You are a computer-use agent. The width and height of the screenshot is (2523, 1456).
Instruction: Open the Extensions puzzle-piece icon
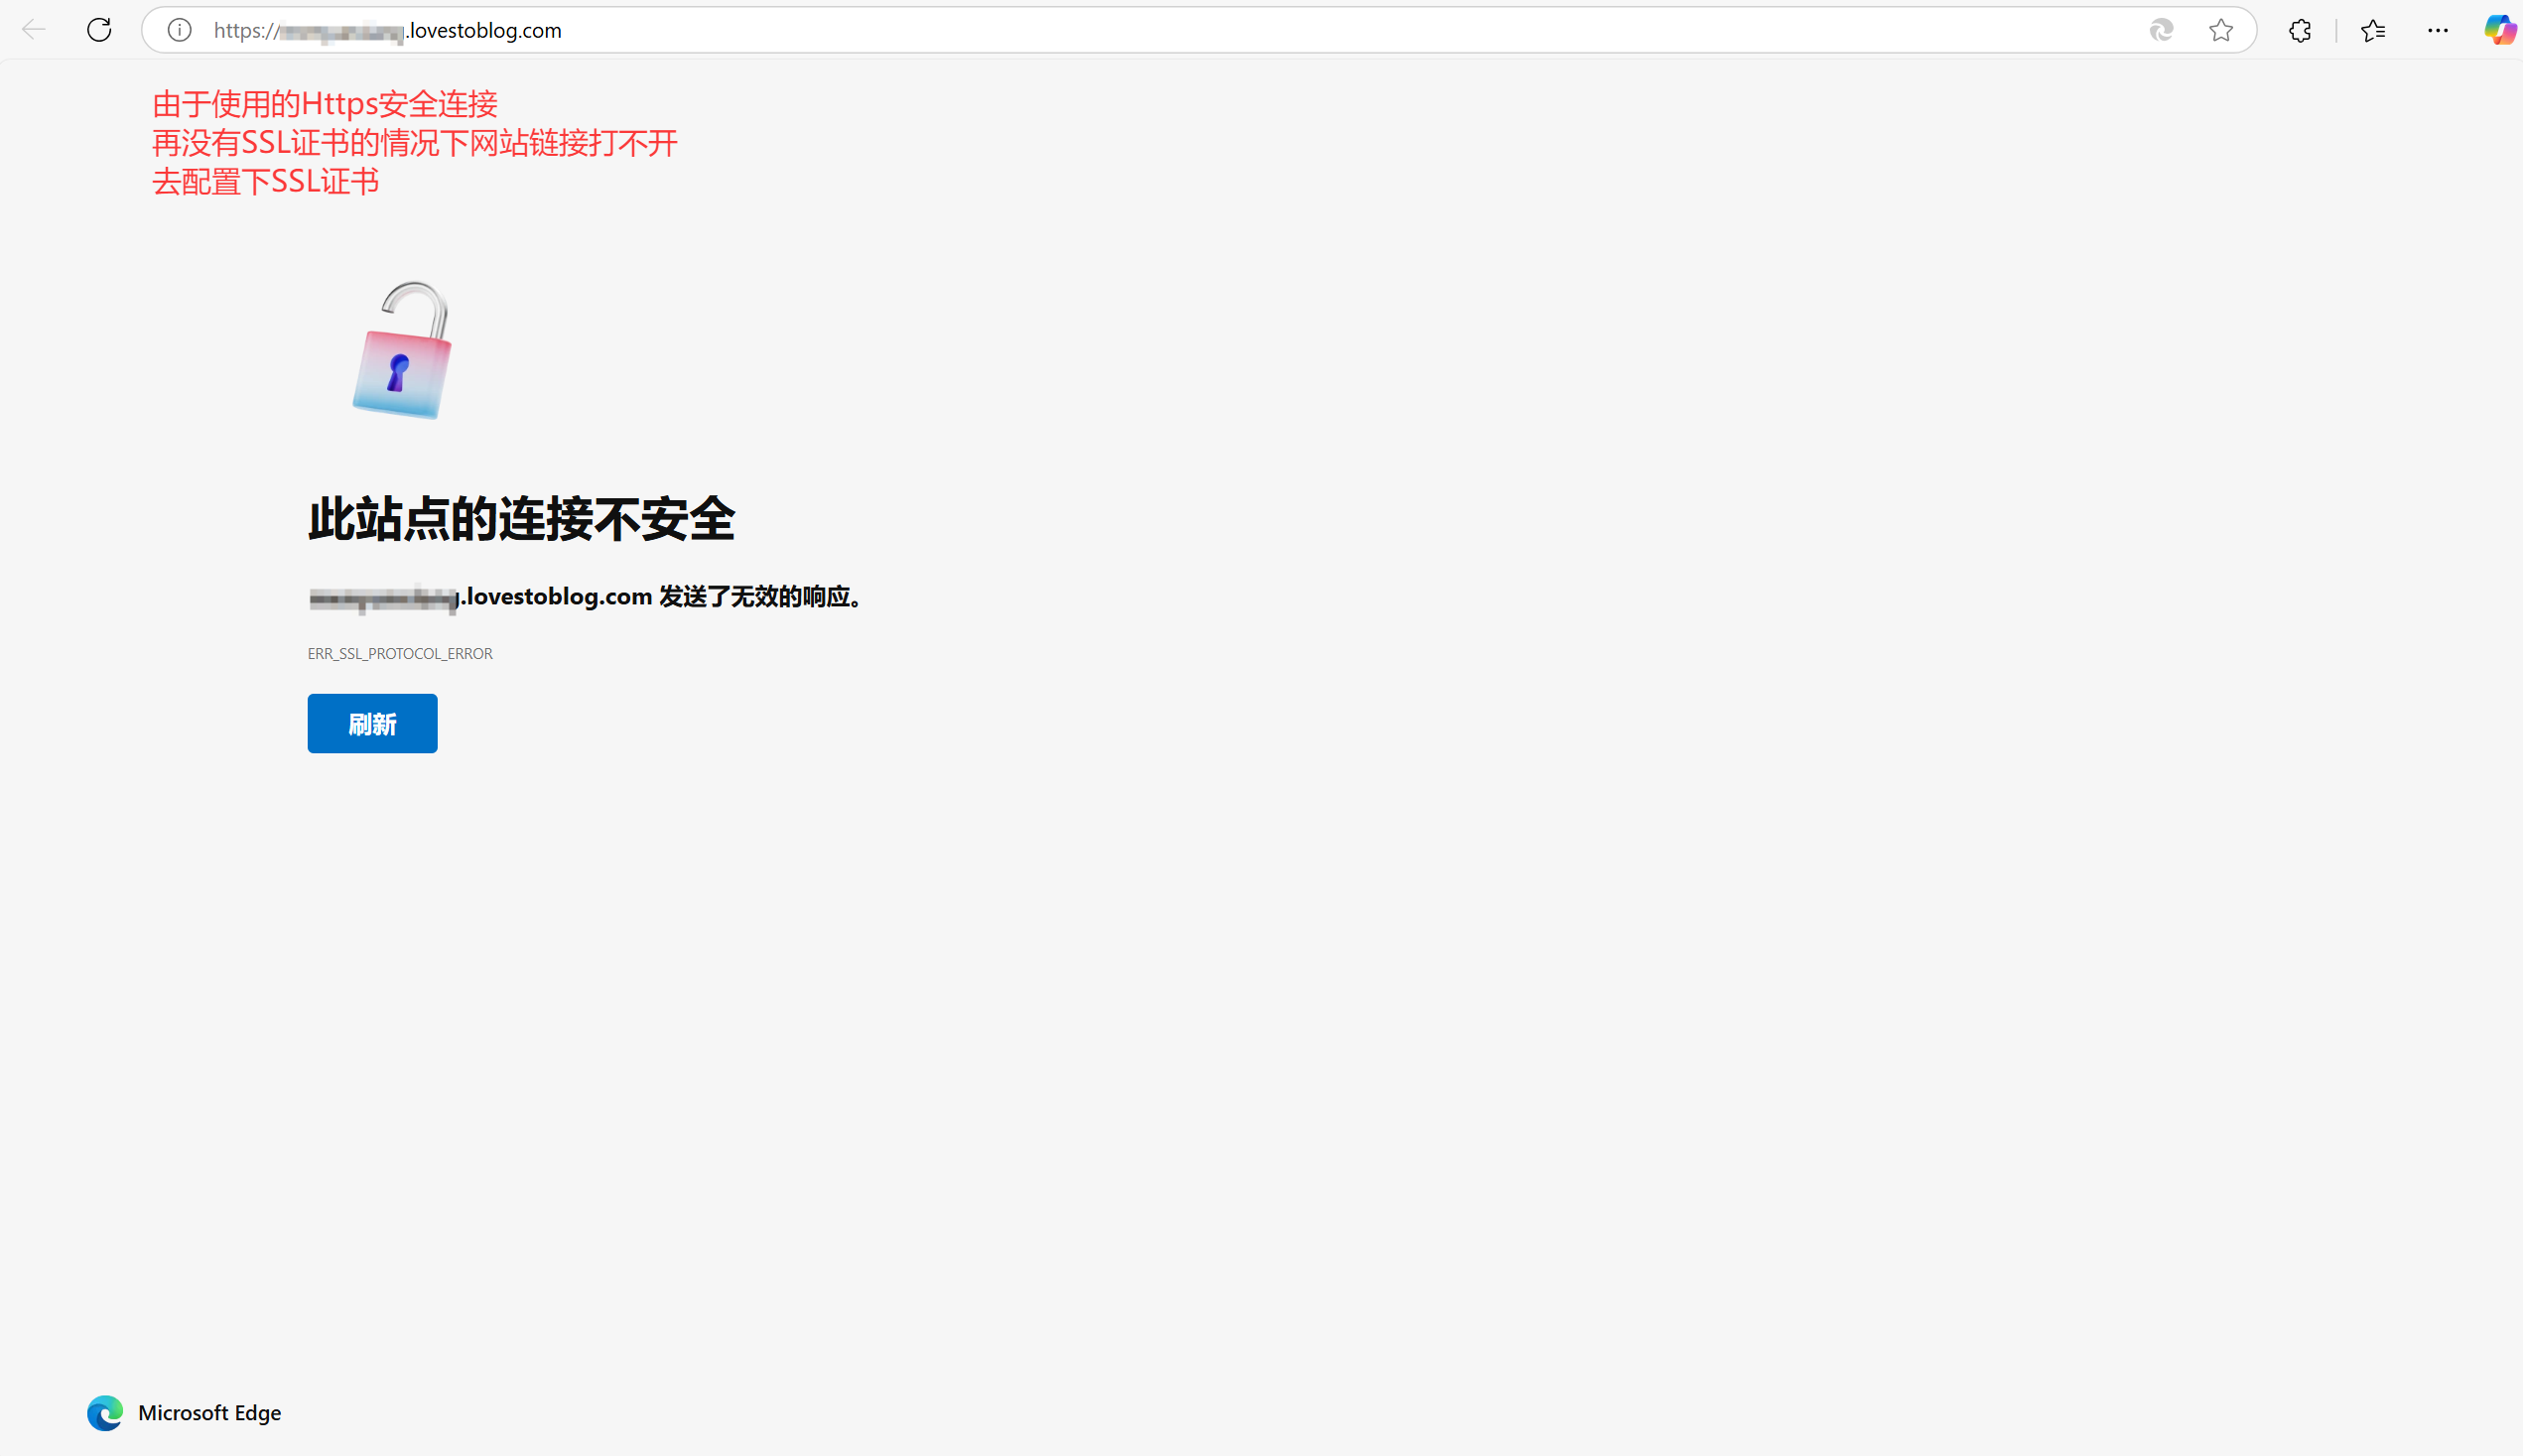click(x=2300, y=30)
